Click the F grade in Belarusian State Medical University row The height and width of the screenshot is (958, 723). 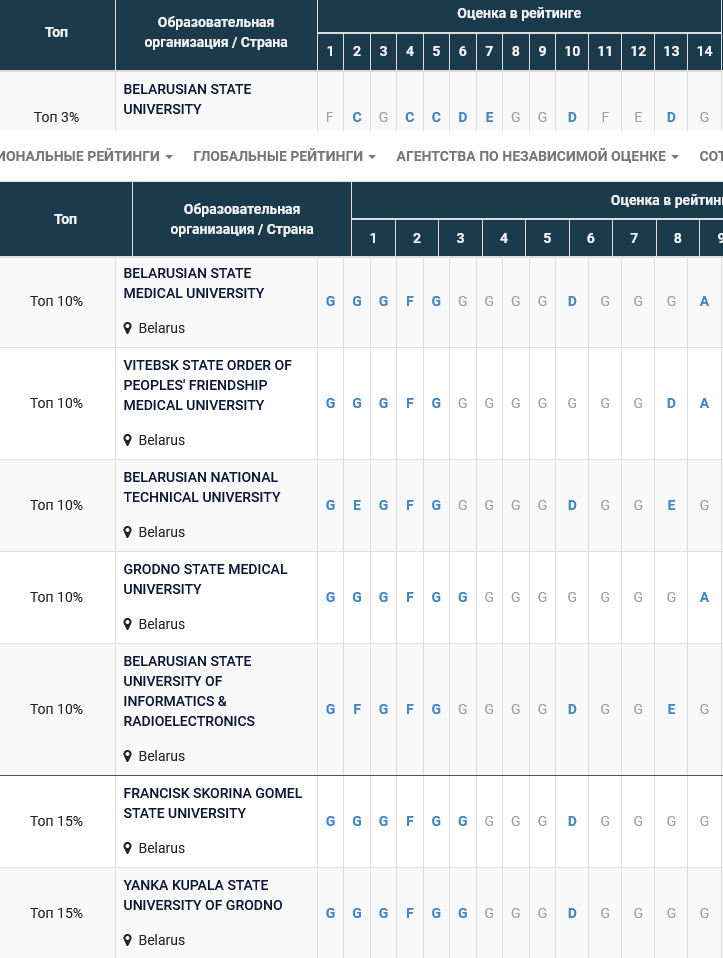[x=410, y=301]
